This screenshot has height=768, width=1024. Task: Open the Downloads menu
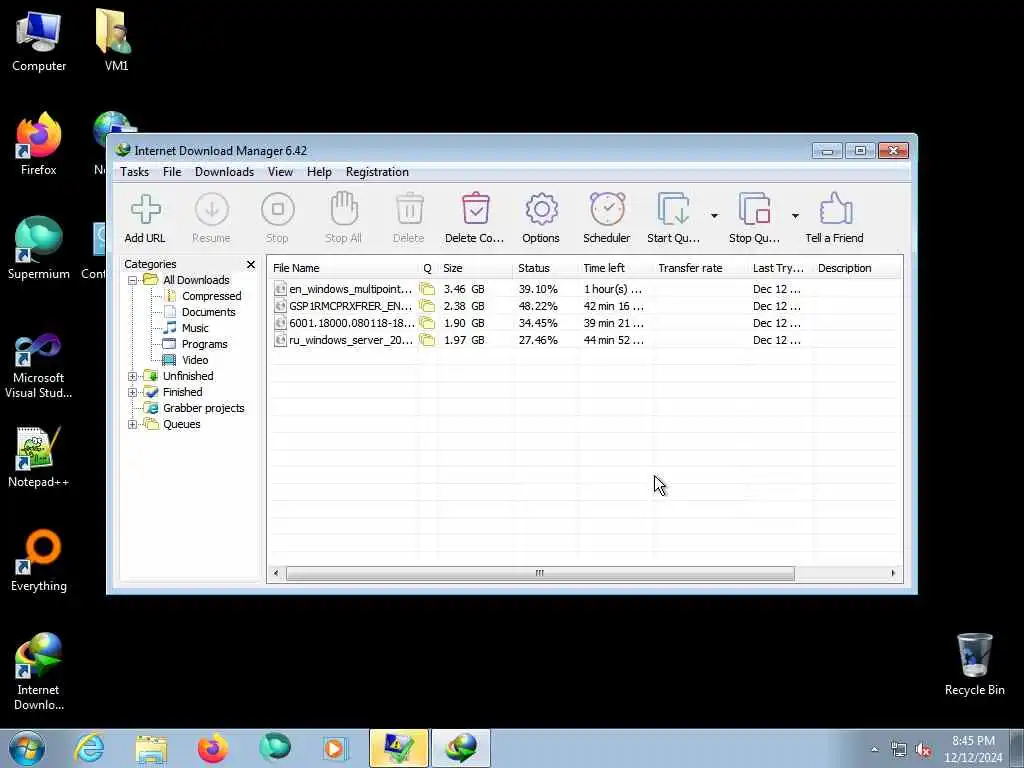tap(225, 172)
